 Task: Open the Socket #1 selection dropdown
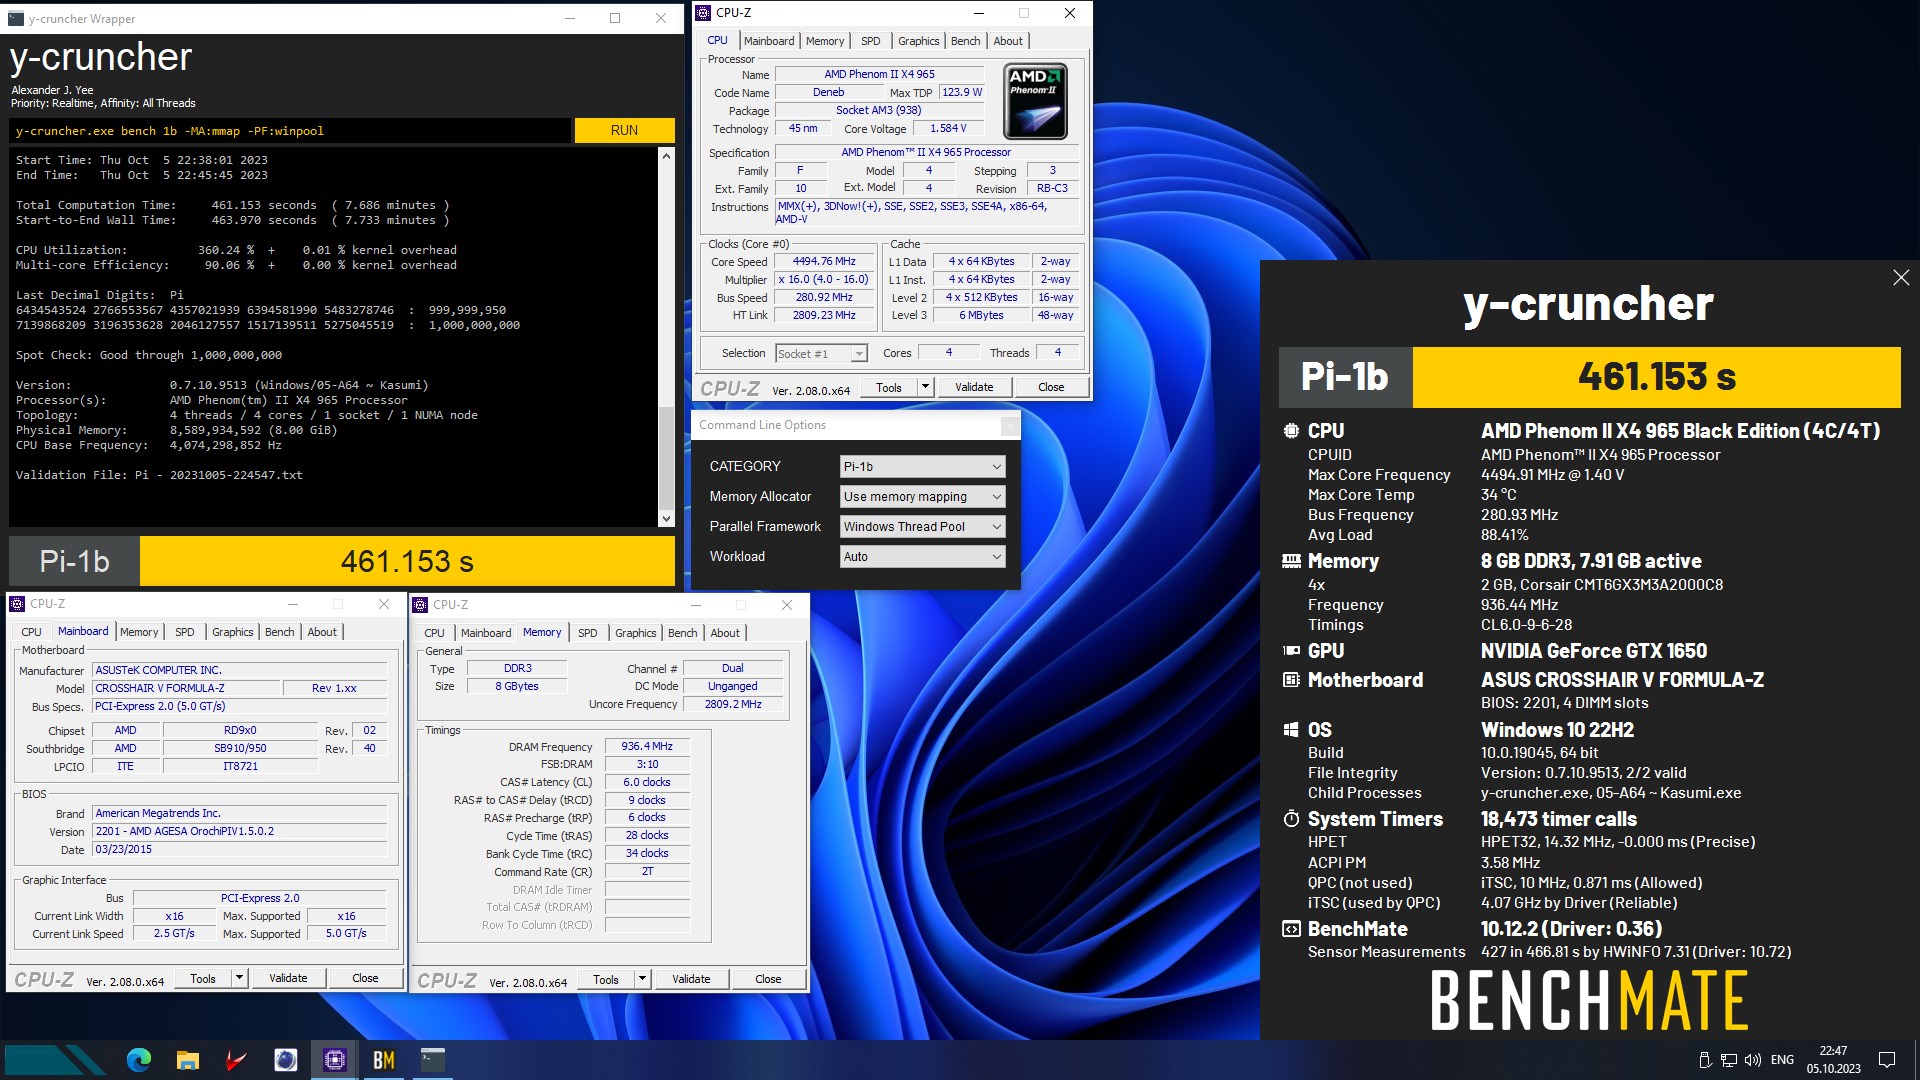(x=821, y=354)
